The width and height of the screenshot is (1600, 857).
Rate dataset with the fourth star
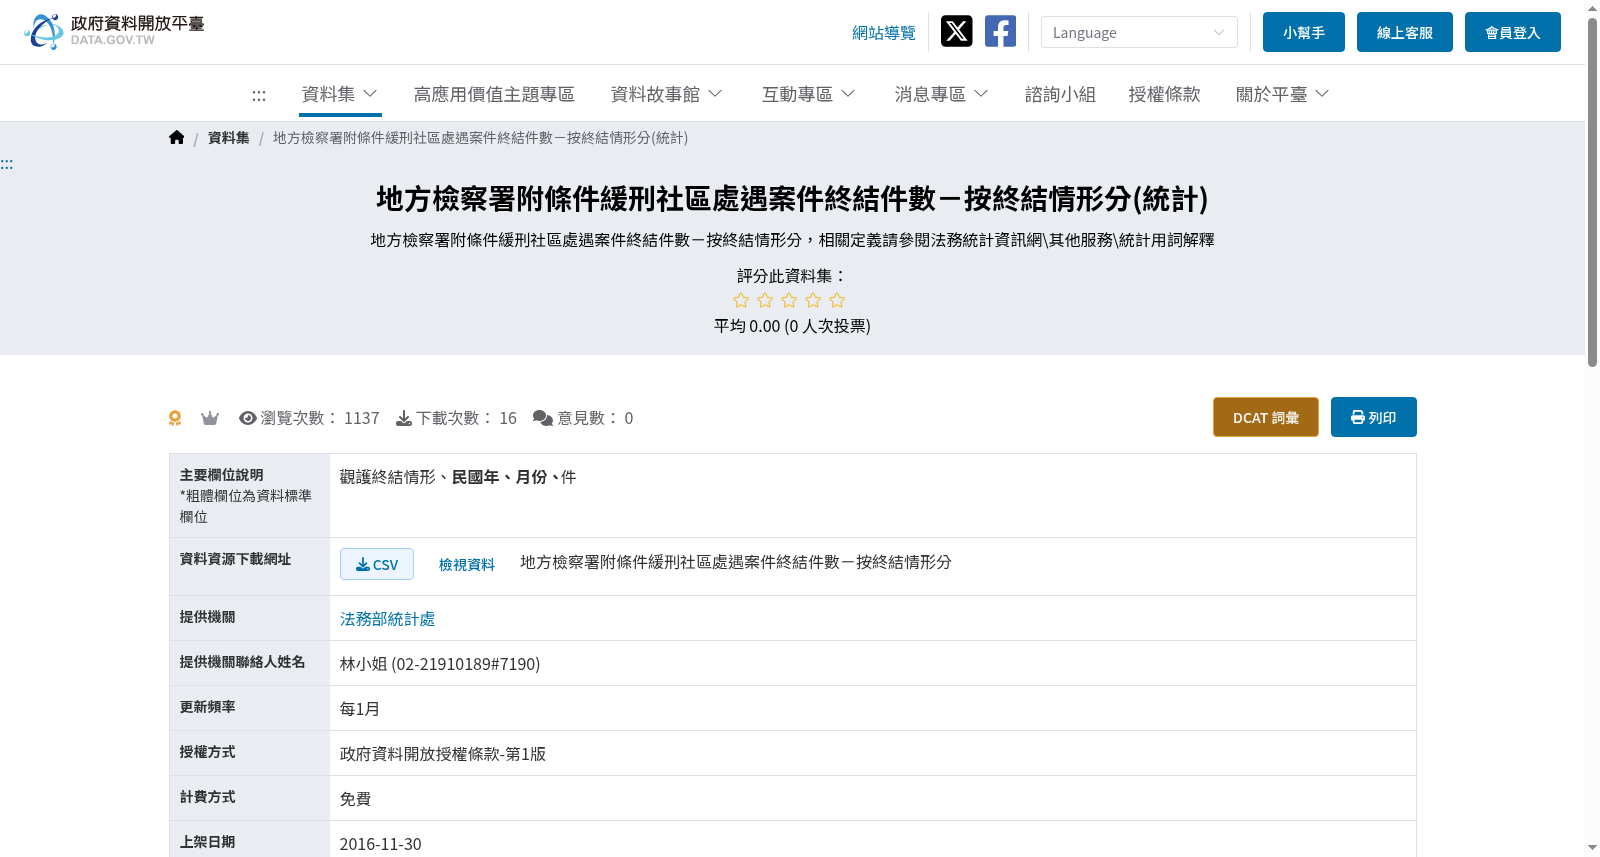click(813, 300)
